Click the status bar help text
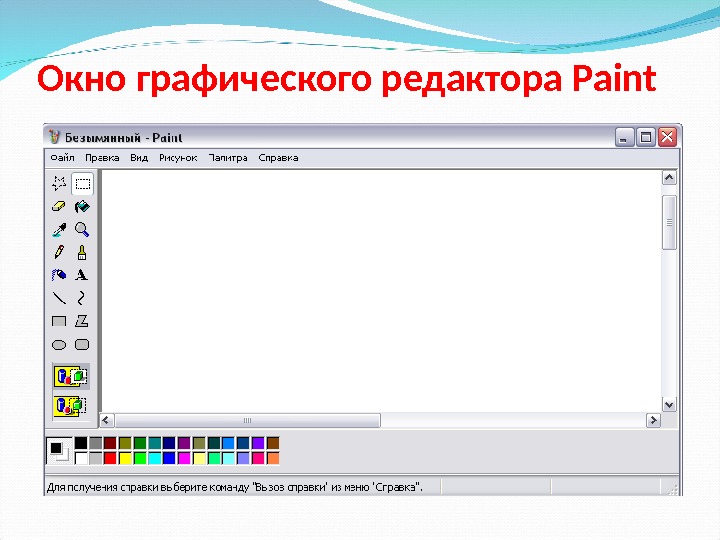This screenshot has width=720, height=540. tap(235, 487)
